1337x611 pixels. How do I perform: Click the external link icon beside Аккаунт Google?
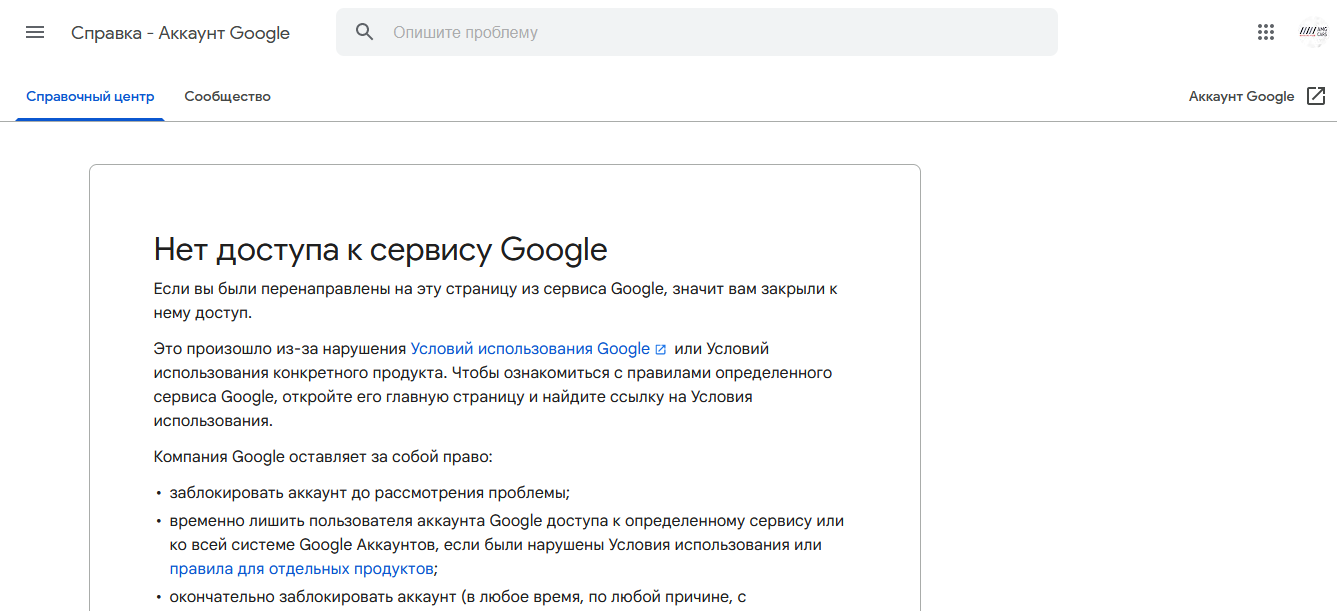(1316, 96)
